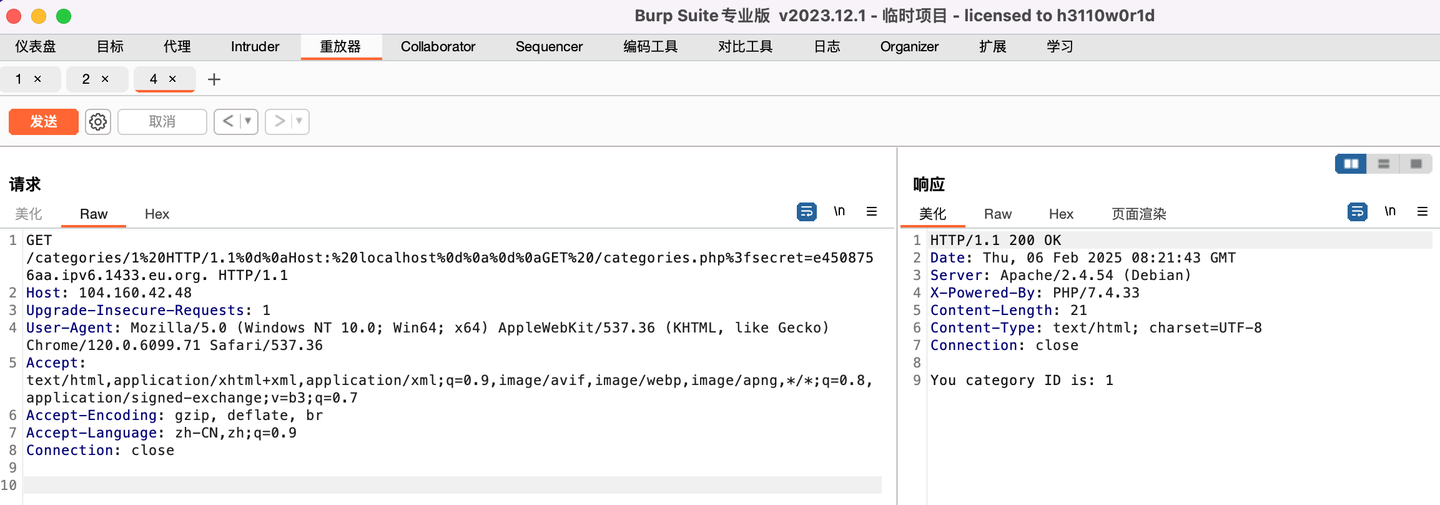Screen dimensions: 1440x505
Task: Open Repeater settings gear icon
Action: [98, 122]
